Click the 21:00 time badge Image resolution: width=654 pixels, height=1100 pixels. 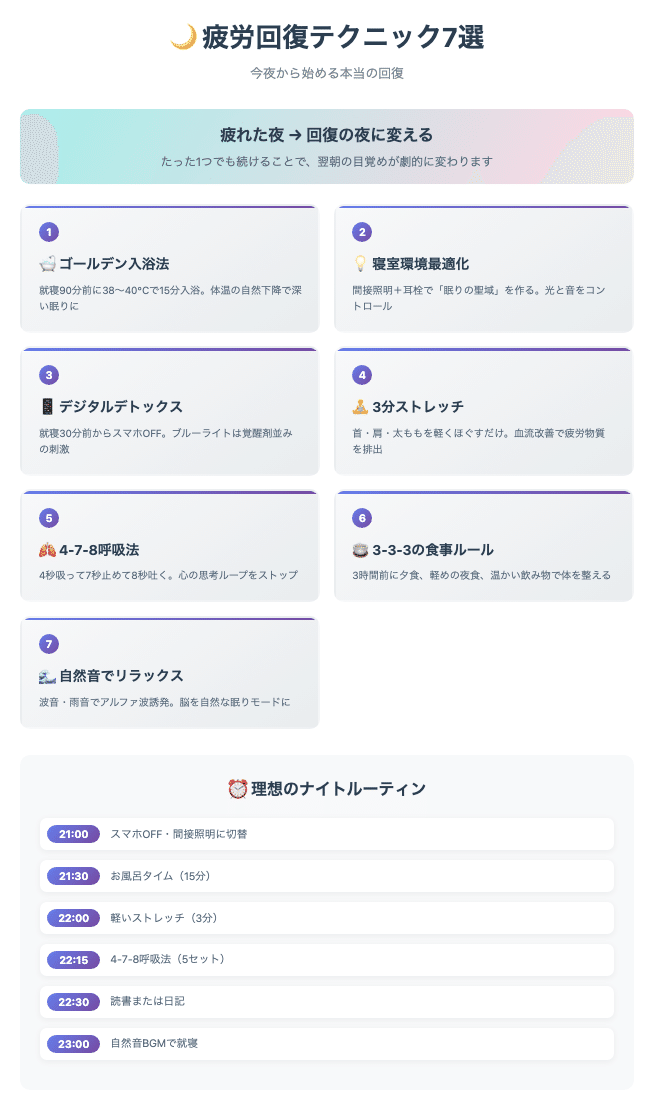[74, 834]
